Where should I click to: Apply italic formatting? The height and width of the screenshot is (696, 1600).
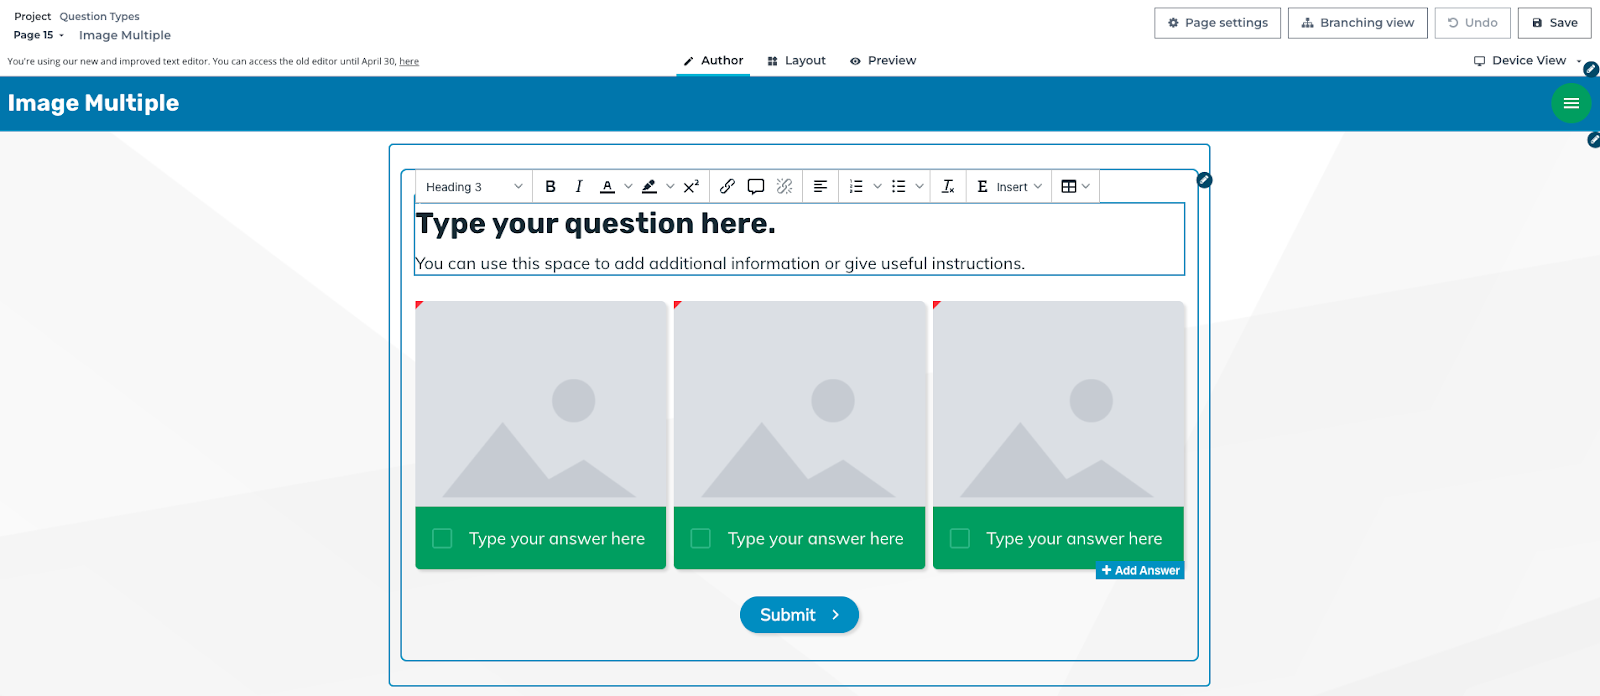coord(578,187)
